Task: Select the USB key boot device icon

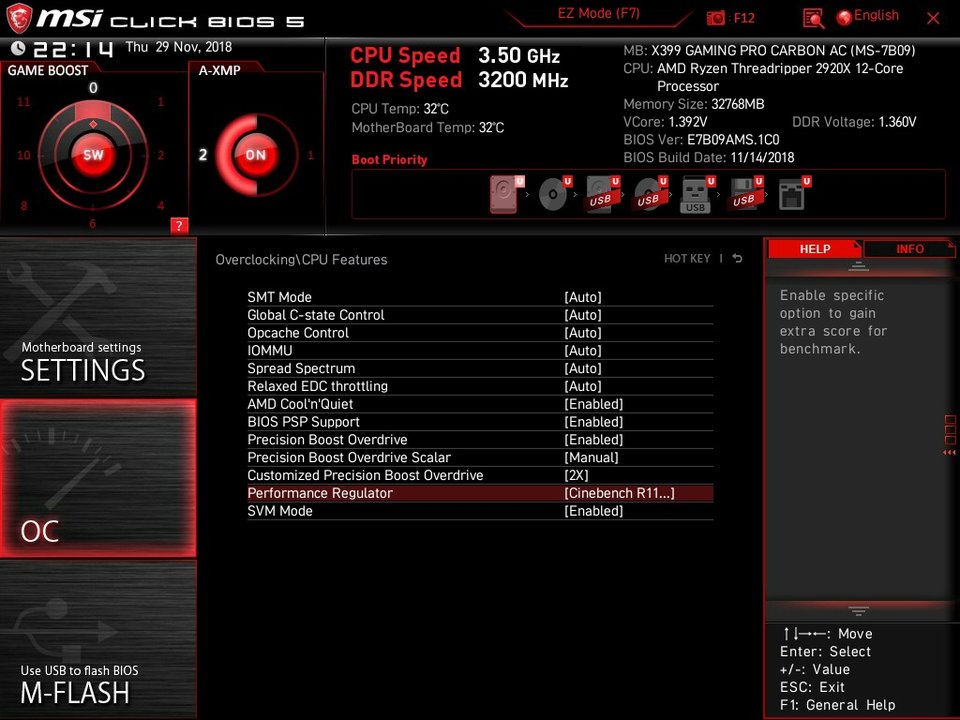Action: point(697,195)
